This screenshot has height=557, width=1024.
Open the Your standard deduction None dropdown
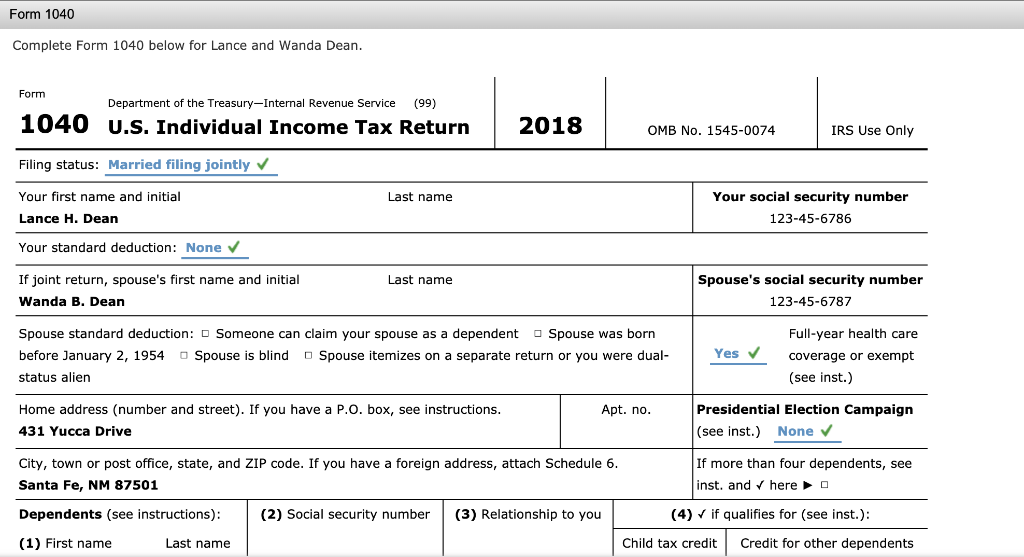click(x=214, y=248)
